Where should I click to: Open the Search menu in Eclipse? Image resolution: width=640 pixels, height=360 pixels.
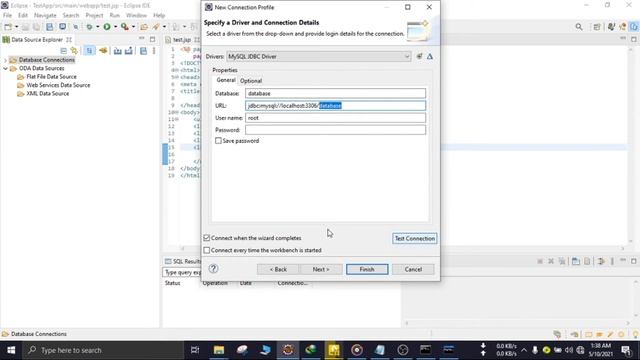71,15
